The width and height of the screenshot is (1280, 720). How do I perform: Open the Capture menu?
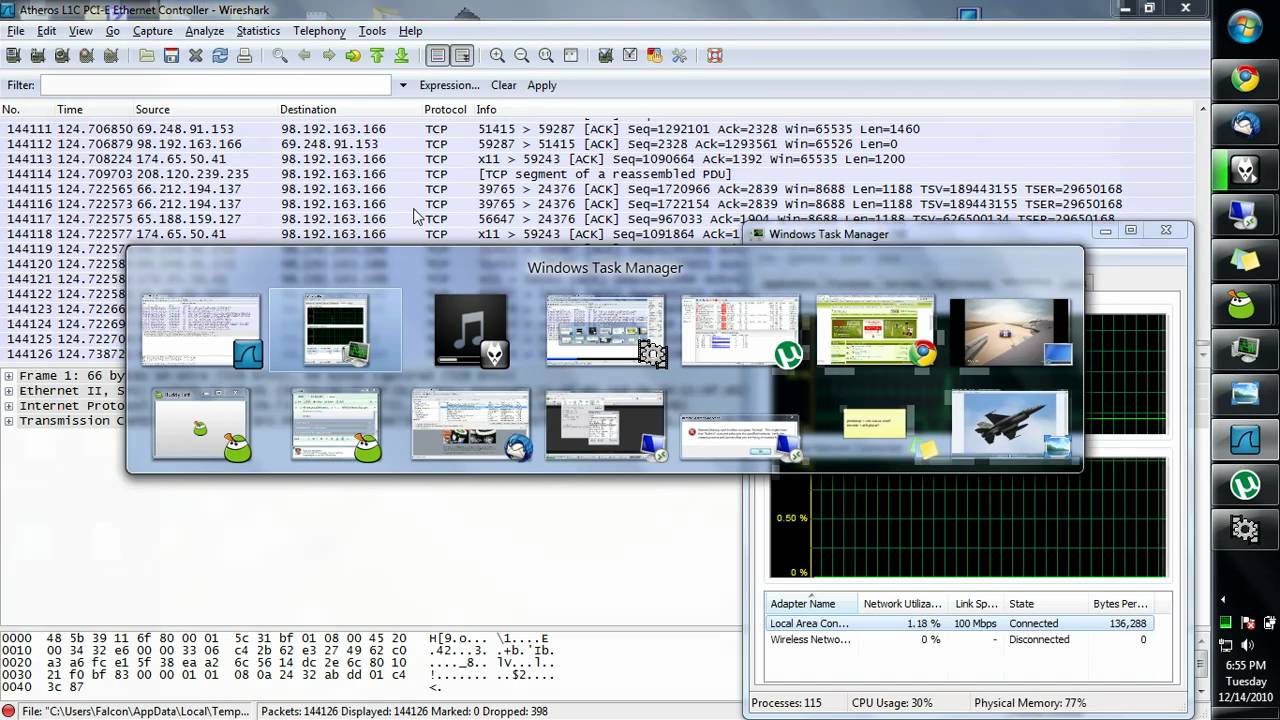click(153, 31)
